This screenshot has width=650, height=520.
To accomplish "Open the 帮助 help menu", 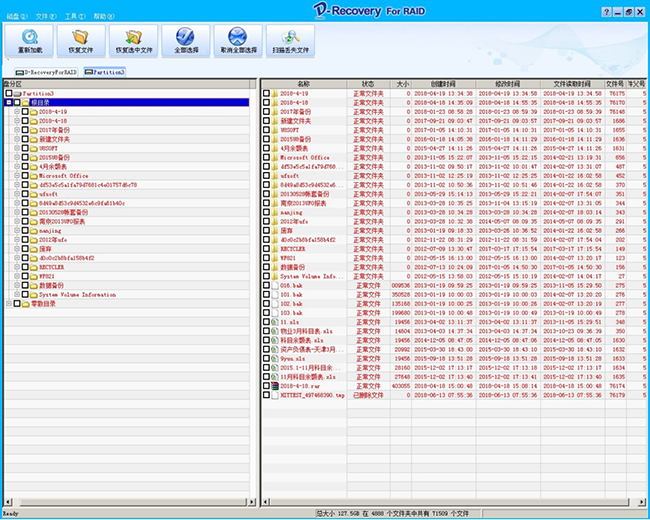I will pyautogui.click(x=104, y=16).
